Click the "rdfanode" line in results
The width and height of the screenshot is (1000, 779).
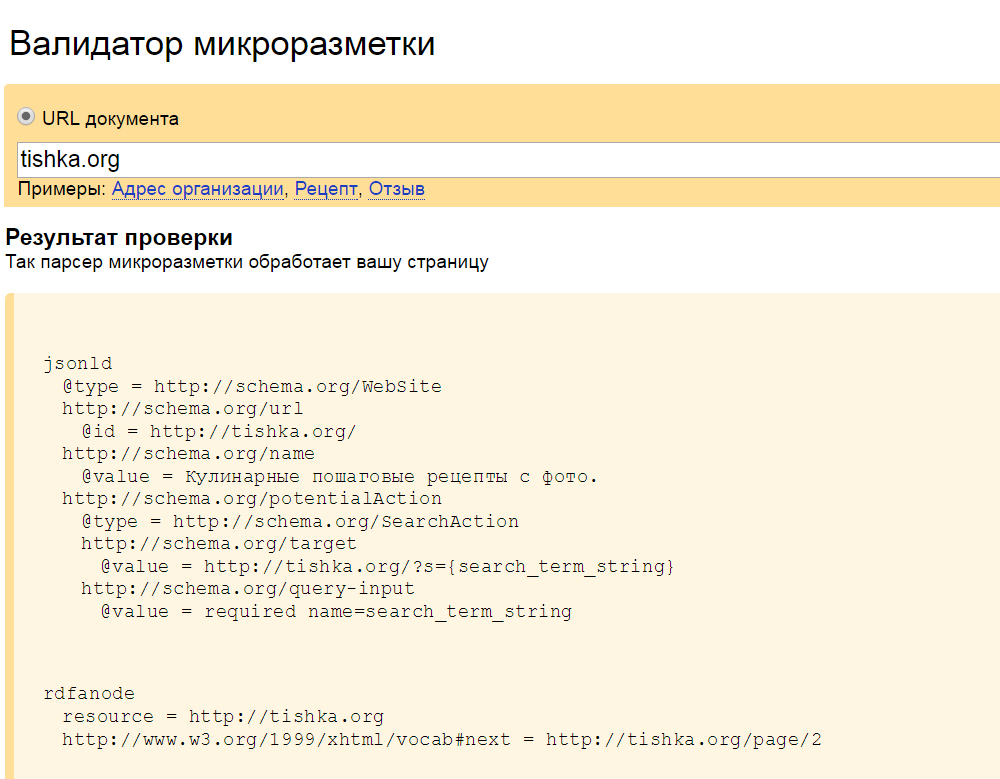(89, 694)
